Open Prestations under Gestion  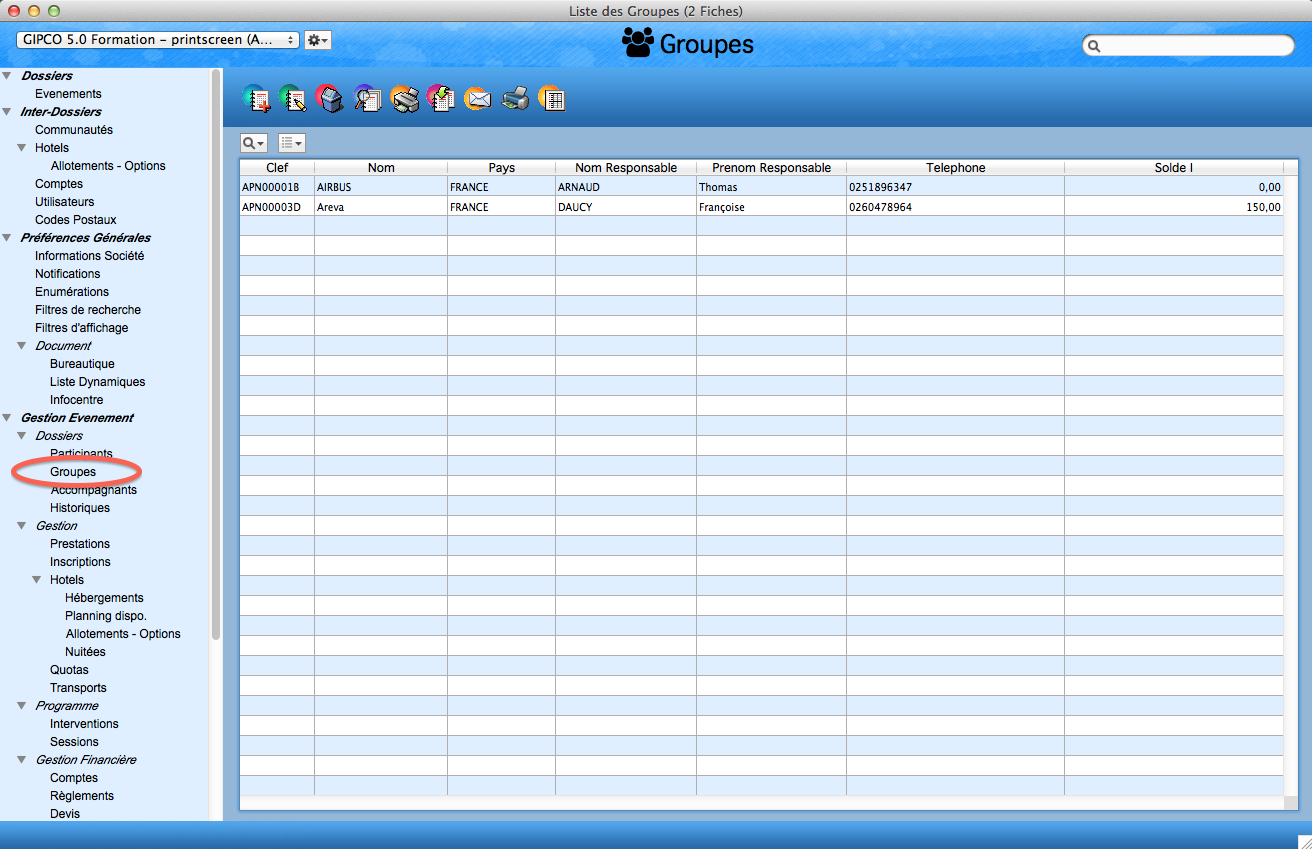(80, 544)
